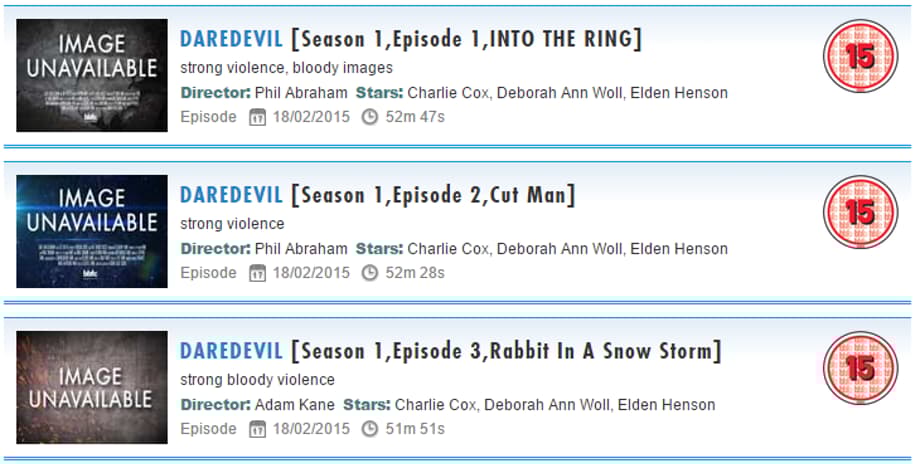Screen dimensions: 920x468
Task: Click the strong bloody violence description text
Action: coord(257,380)
